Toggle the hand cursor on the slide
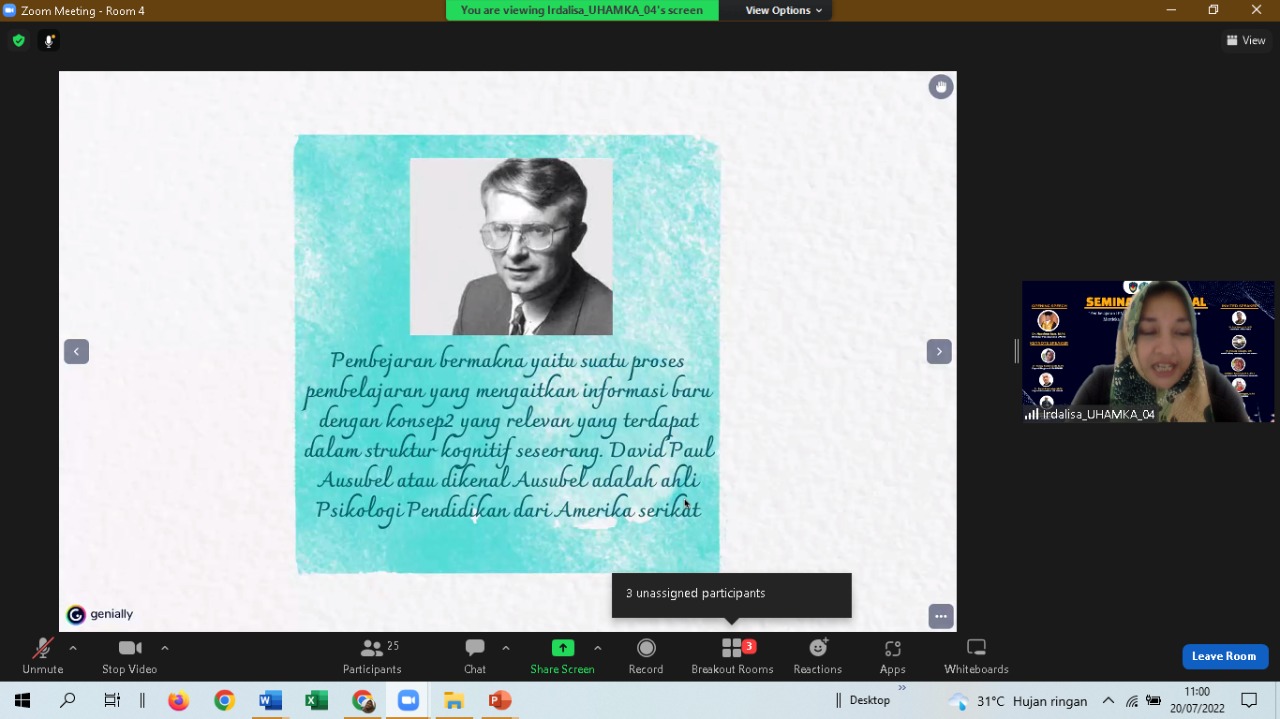Image resolution: width=1280 pixels, height=719 pixels. click(x=940, y=87)
